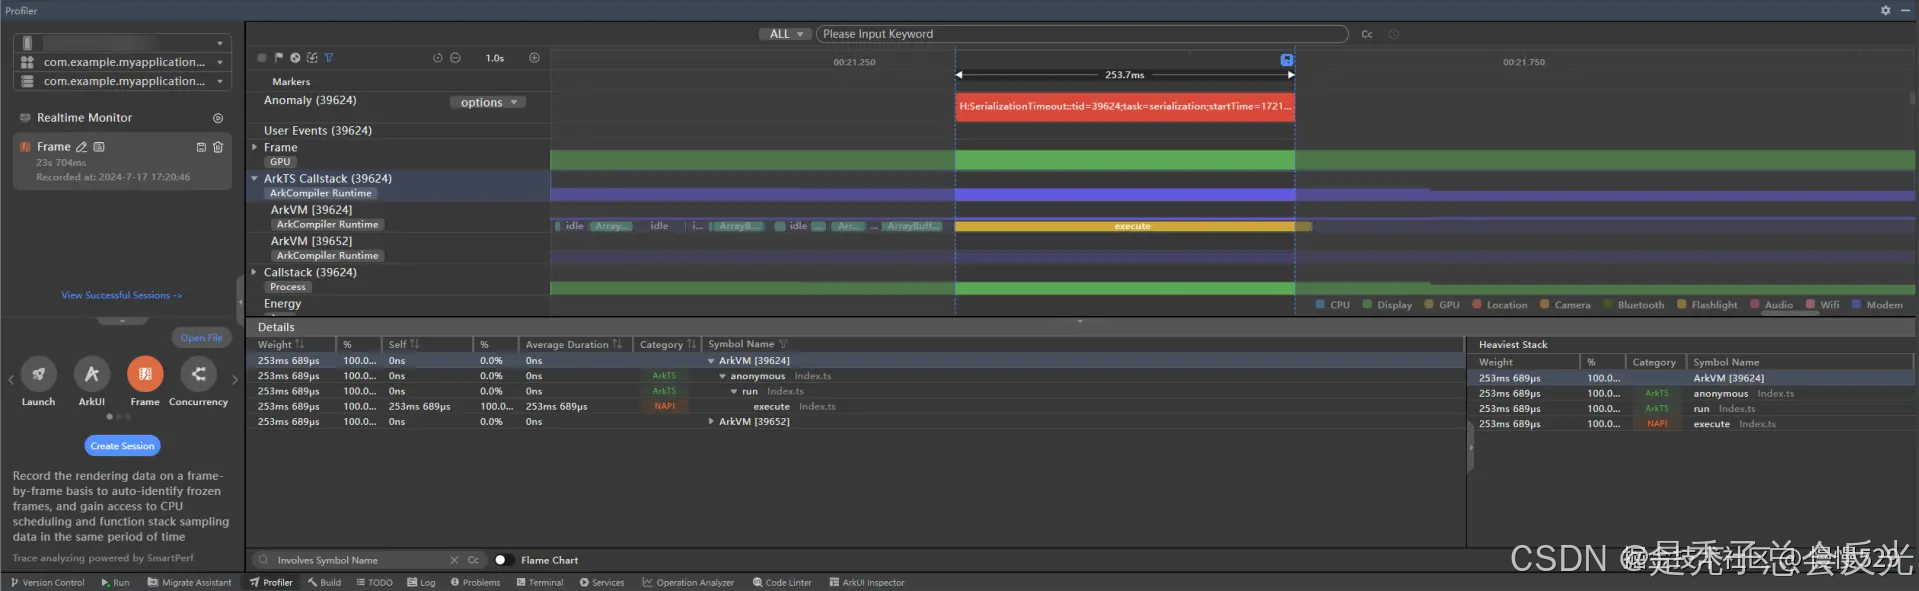Toggle the GPU energy legend
The height and width of the screenshot is (591, 1919).
click(x=1442, y=305)
